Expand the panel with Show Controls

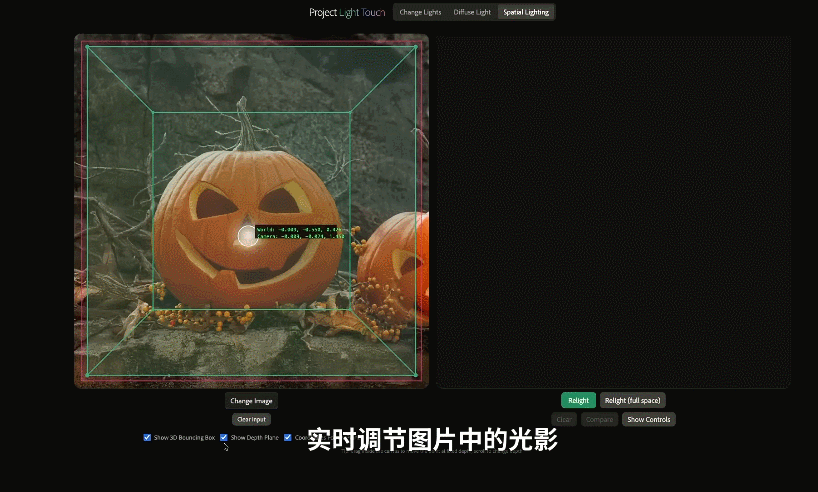[x=648, y=419]
